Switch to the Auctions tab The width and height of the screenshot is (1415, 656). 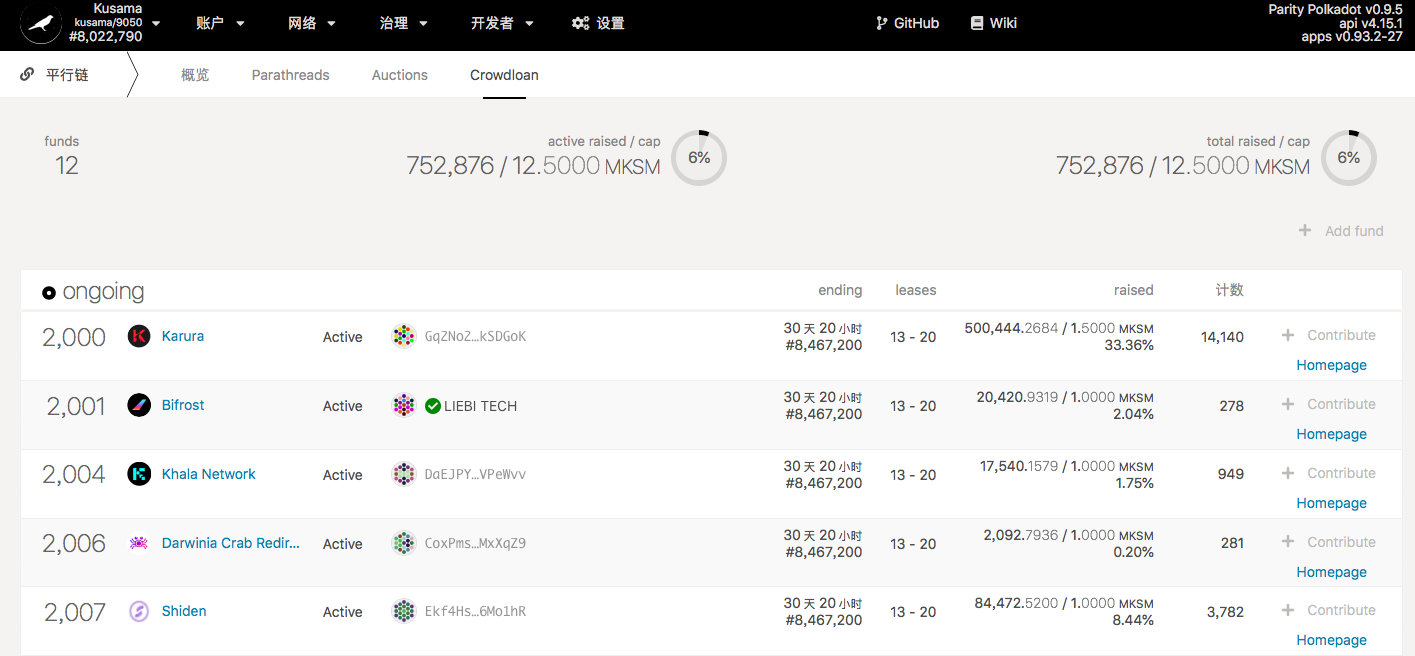[399, 75]
